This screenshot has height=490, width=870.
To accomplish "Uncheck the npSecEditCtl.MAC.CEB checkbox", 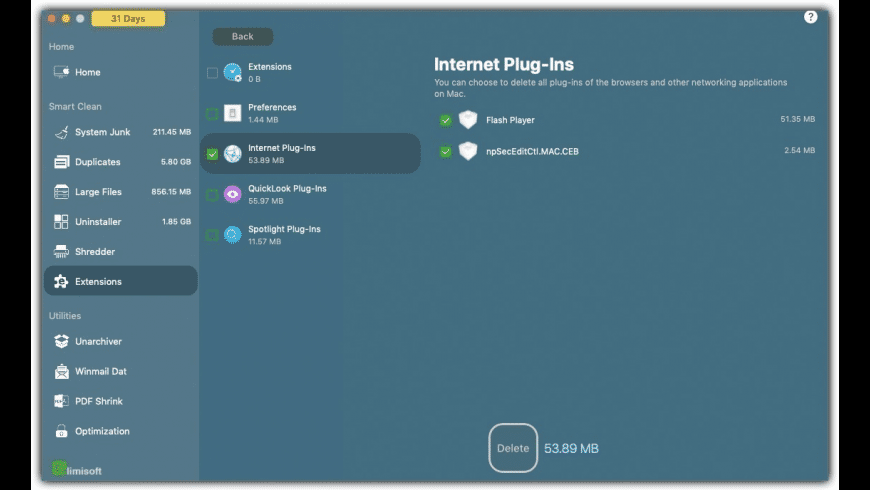I will pos(446,151).
